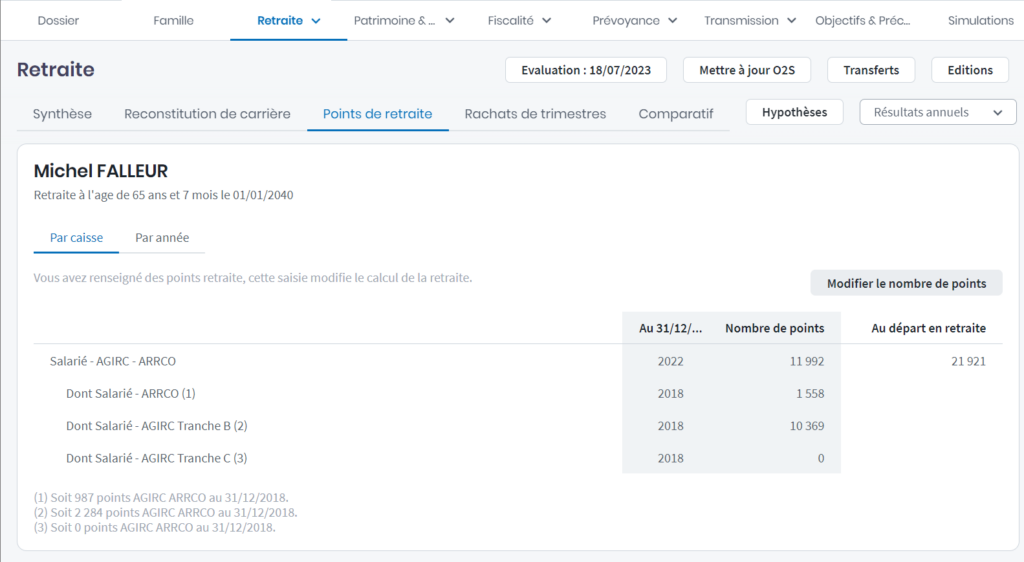Switch to the Comparatif tab
The image size is (1024, 562).
tap(676, 114)
